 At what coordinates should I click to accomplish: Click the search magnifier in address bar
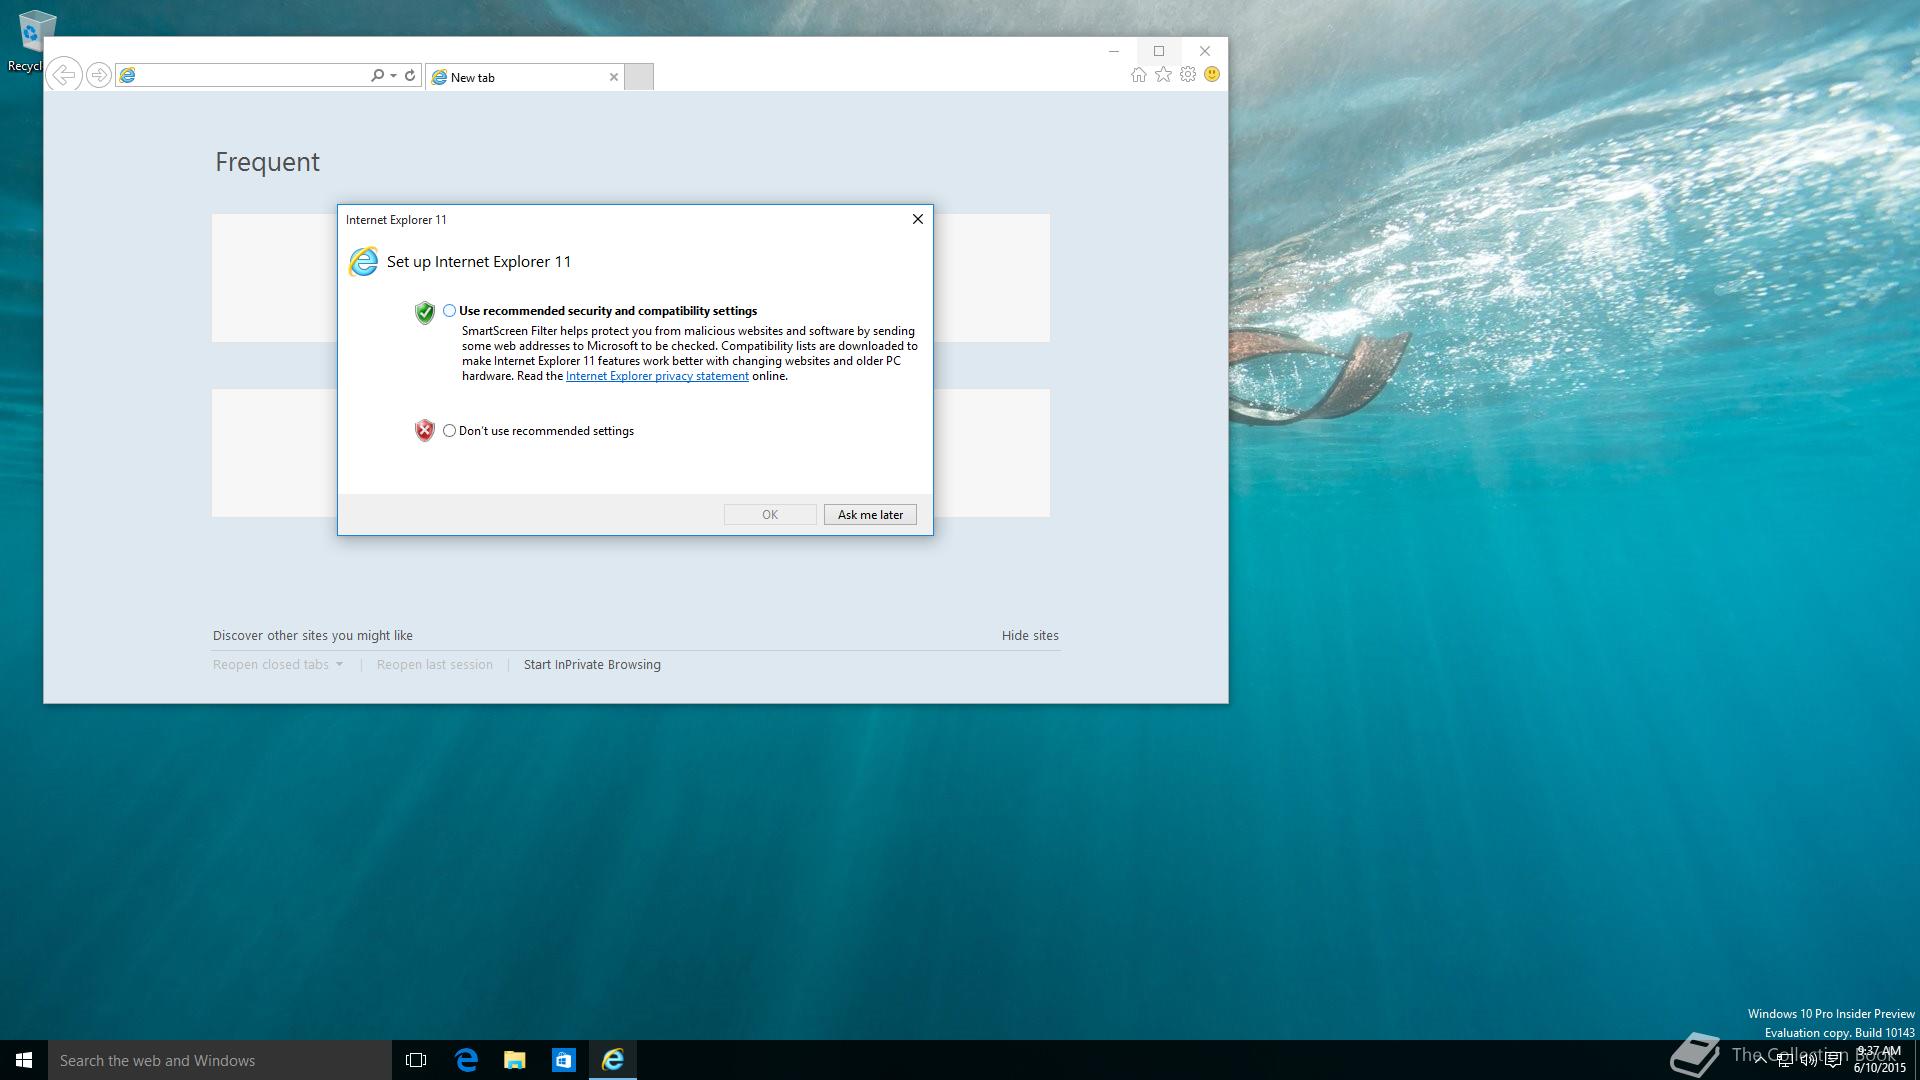tap(377, 75)
